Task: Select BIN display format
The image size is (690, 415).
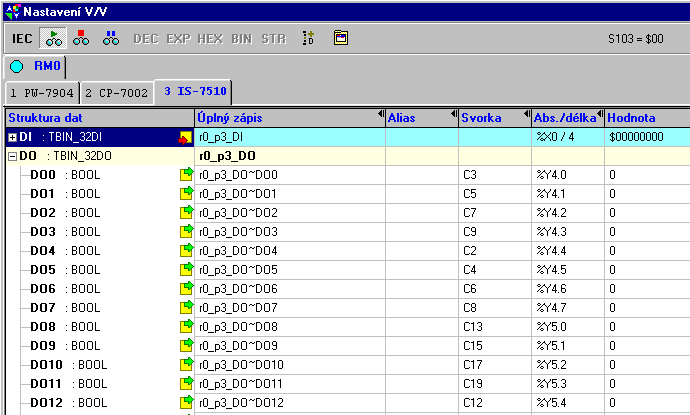Action: coord(242,39)
